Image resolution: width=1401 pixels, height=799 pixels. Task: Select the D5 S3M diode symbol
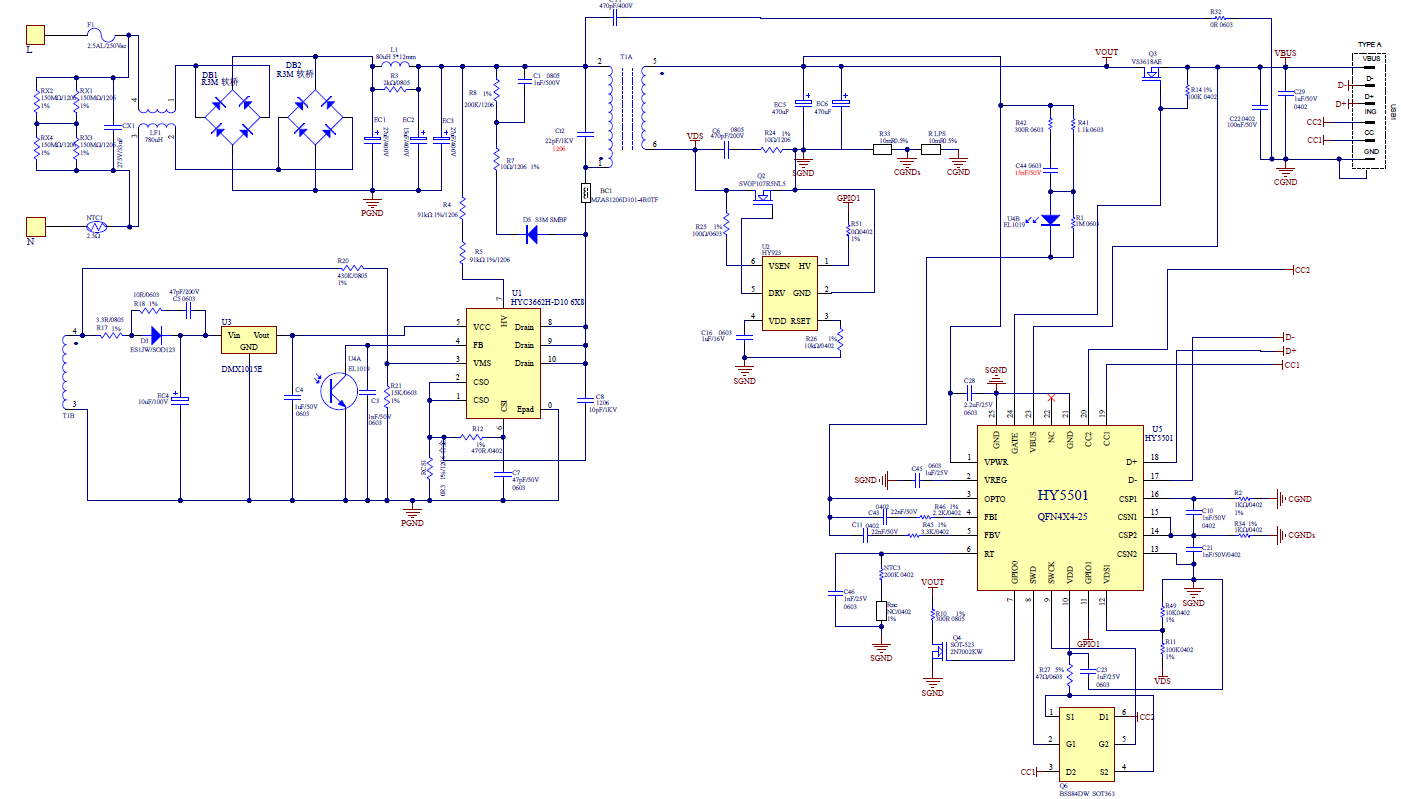tap(531, 235)
